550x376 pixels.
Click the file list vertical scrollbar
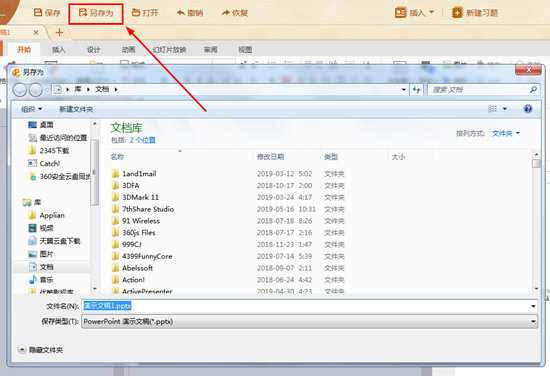coord(536,221)
